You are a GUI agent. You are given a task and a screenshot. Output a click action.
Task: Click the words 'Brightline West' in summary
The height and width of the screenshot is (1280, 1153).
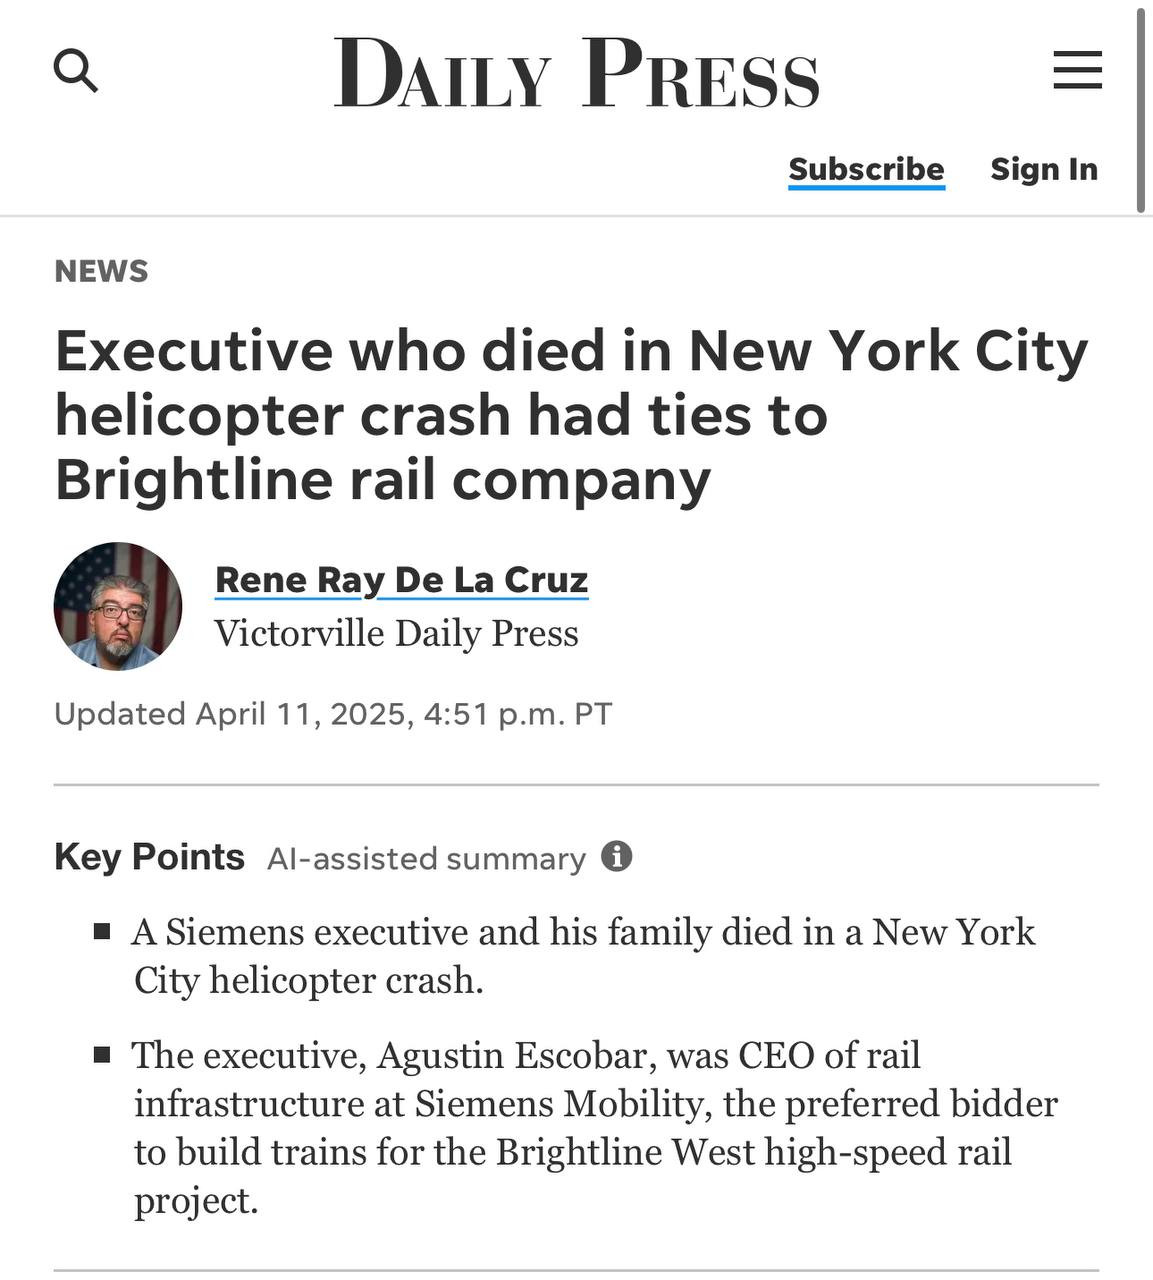pos(624,1152)
